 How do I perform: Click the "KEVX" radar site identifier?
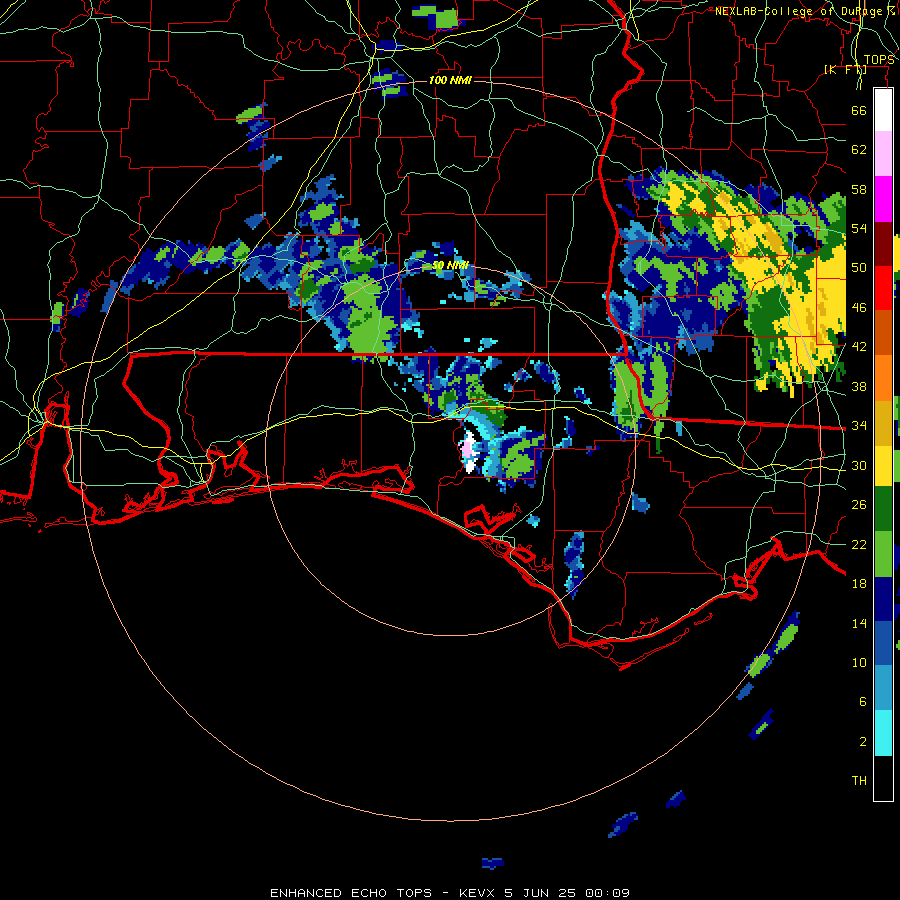click(478, 893)
